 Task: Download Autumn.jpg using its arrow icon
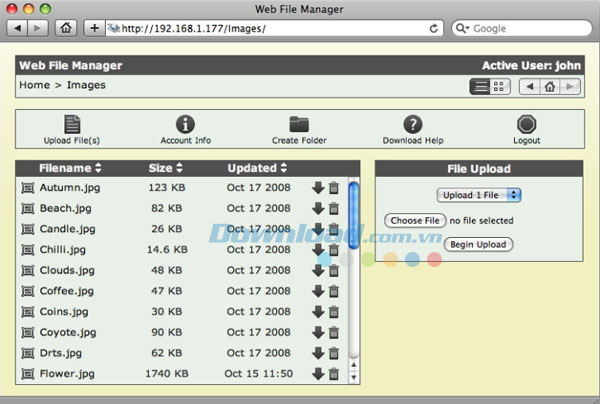point(318,188)
